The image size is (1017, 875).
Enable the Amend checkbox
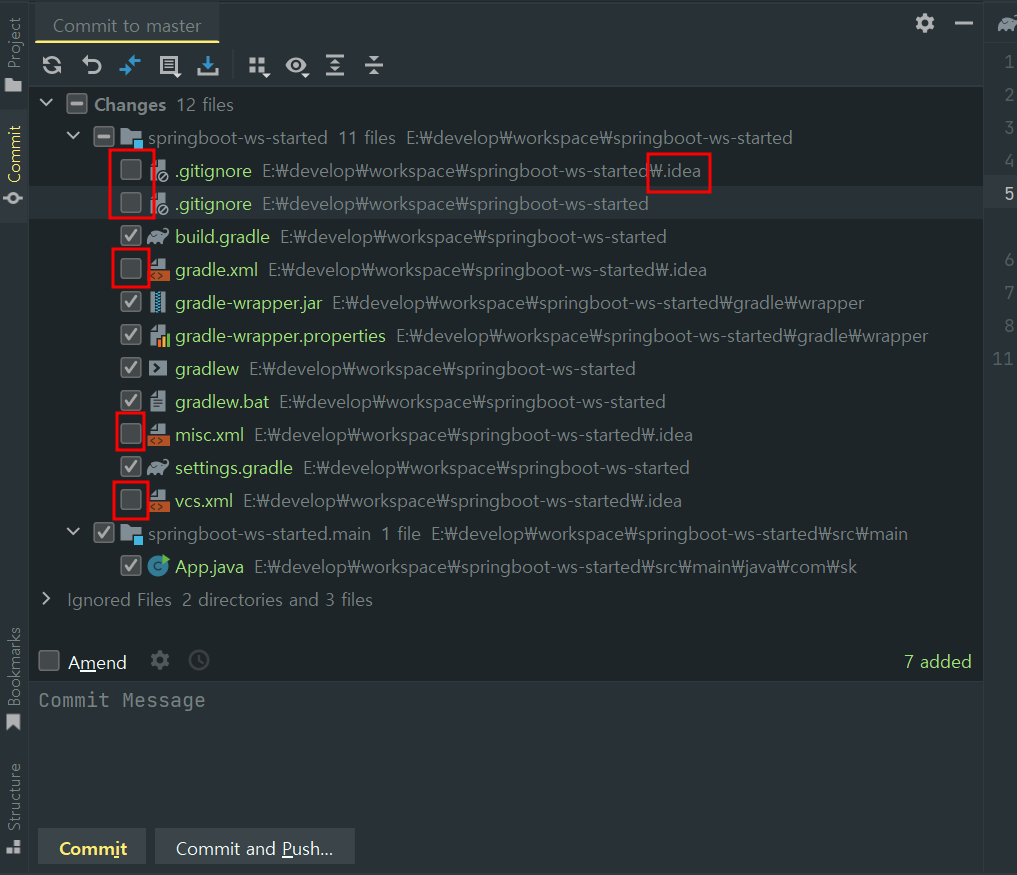coord(49,661)
